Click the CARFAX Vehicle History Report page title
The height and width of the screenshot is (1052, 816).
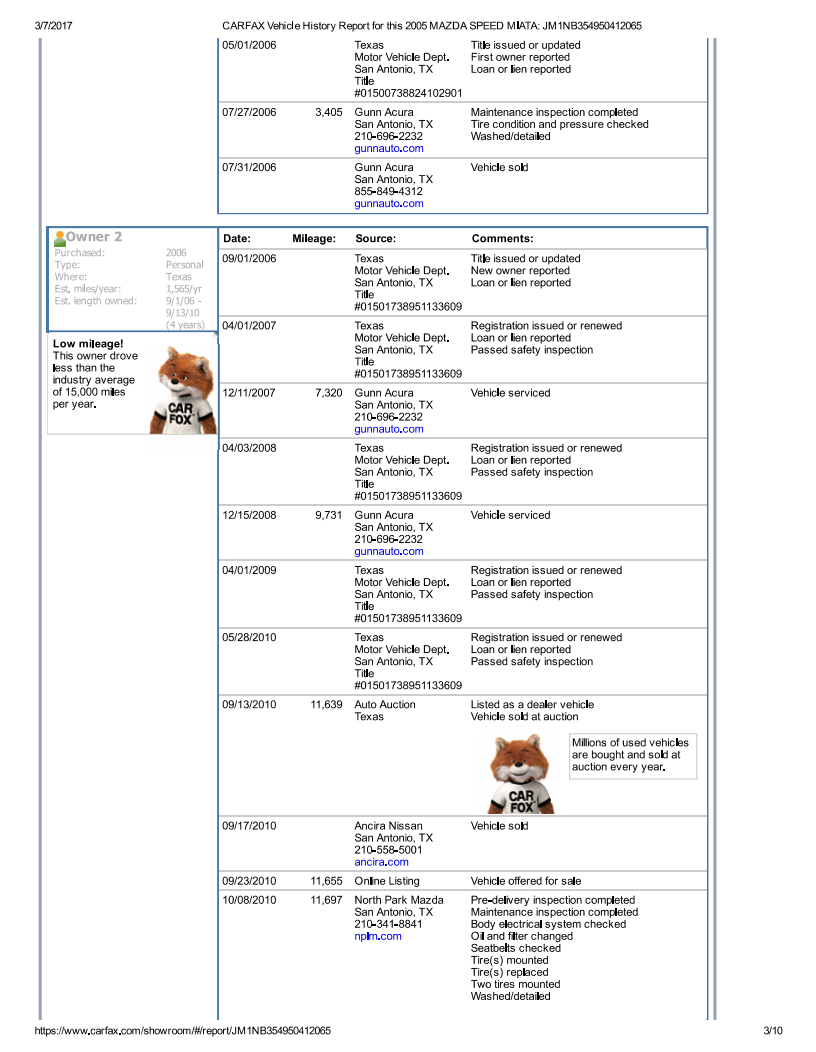click(431, 25)
